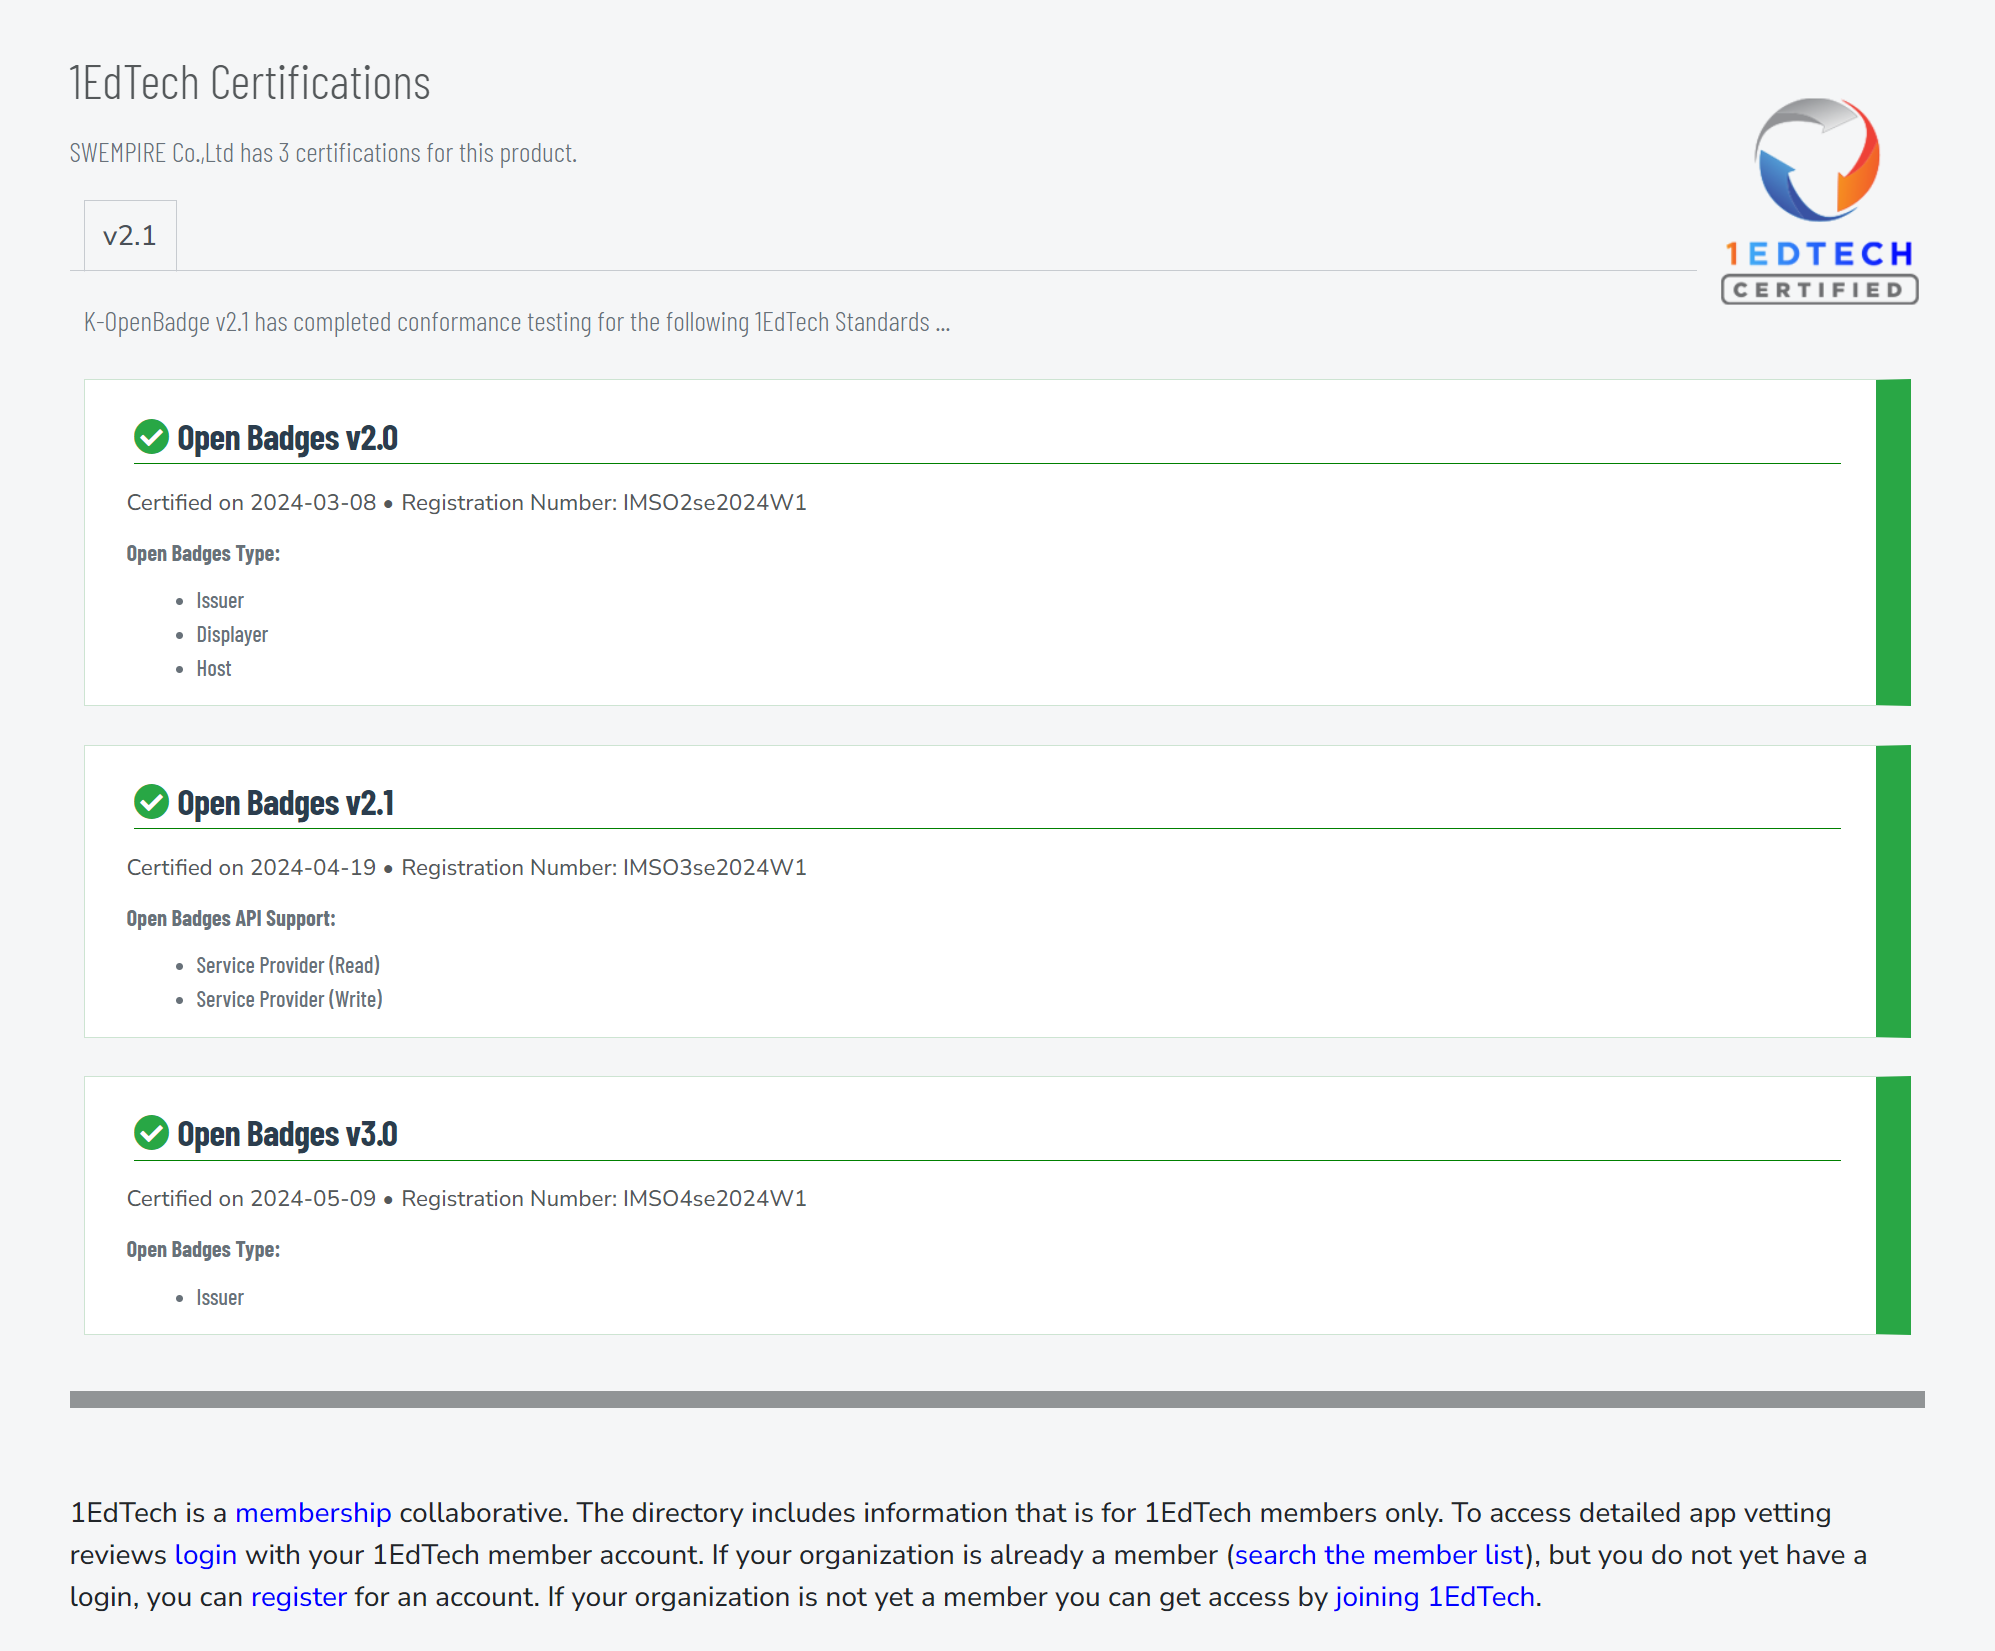Click Service Provider (Read) list item
Screen dimensions: 1995x1651
pyautogui.click(x=288, y=966)
